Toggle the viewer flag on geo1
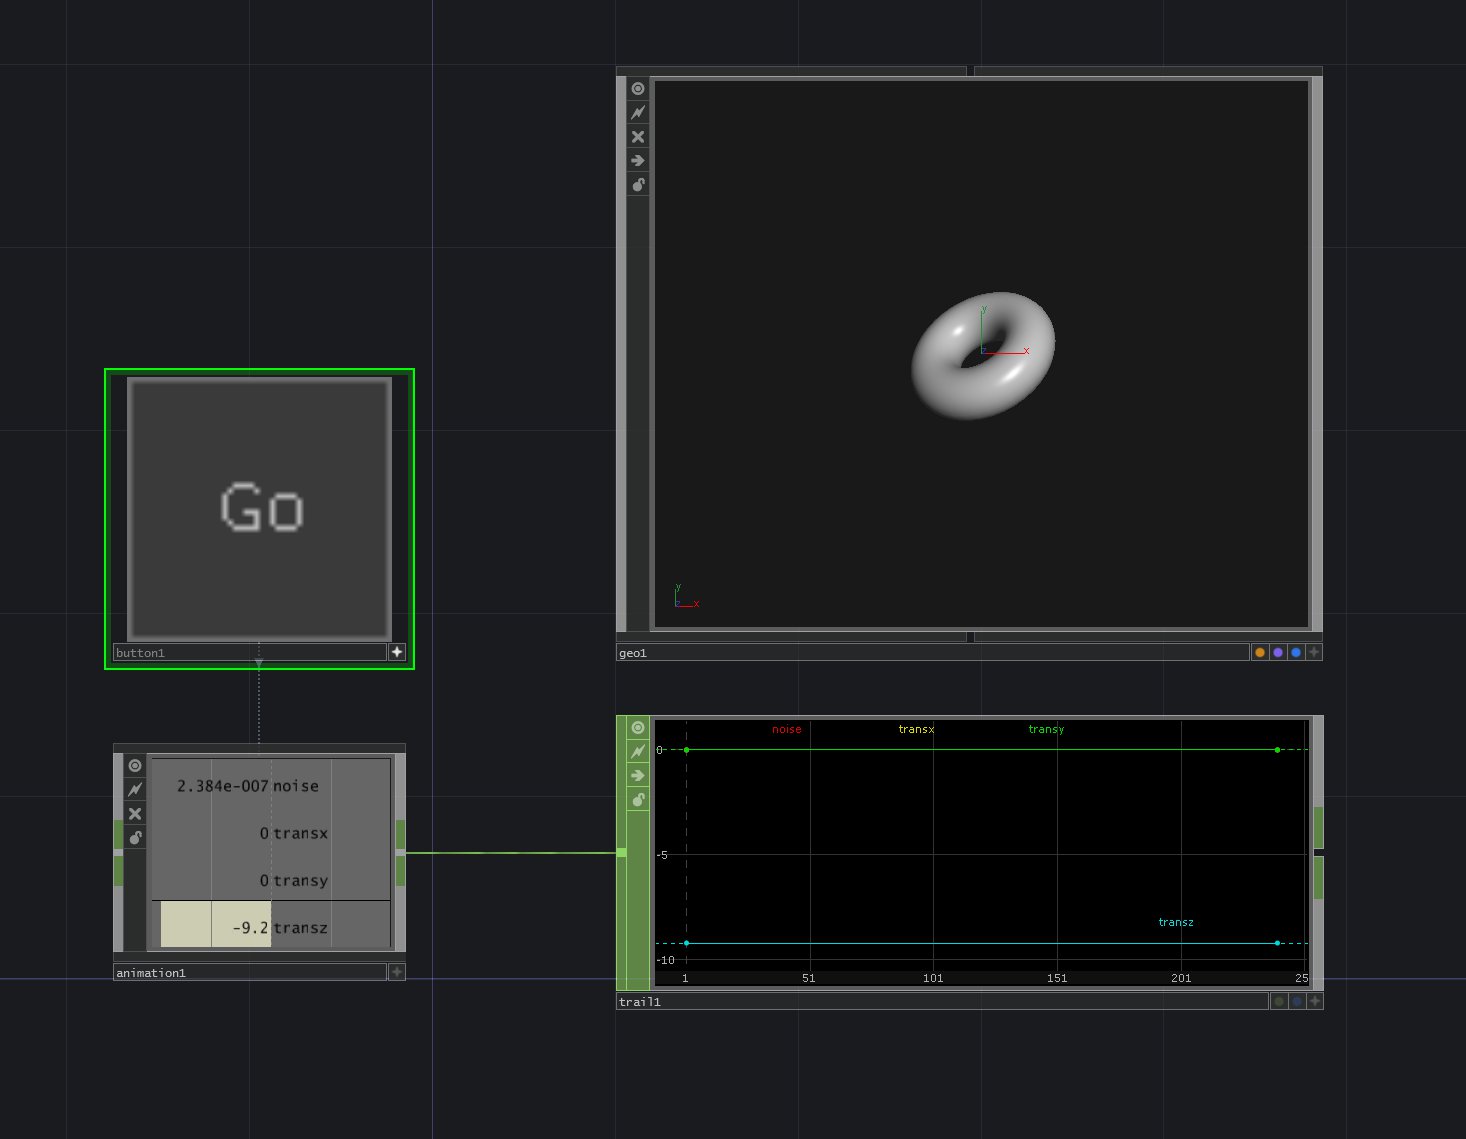Image resolution: width=1466 pixels, height=1139 pixels. coord(638,89)
